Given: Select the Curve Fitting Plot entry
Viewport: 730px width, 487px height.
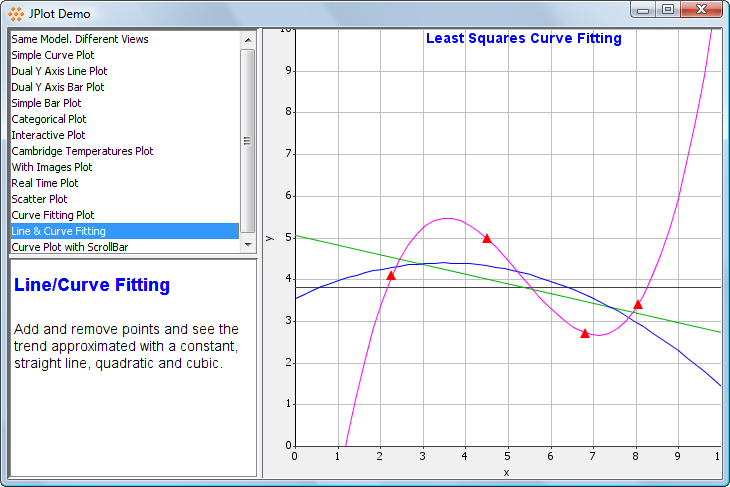Looking at the screenshot, I should tap(125, 215).
